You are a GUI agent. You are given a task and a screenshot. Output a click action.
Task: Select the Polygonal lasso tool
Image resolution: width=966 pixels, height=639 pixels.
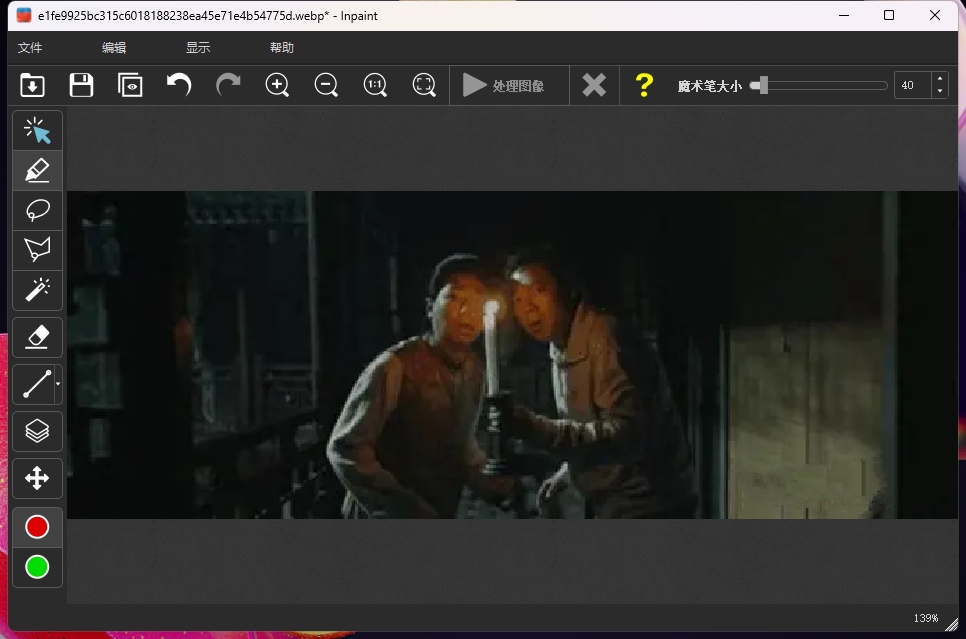click(37, 250)
